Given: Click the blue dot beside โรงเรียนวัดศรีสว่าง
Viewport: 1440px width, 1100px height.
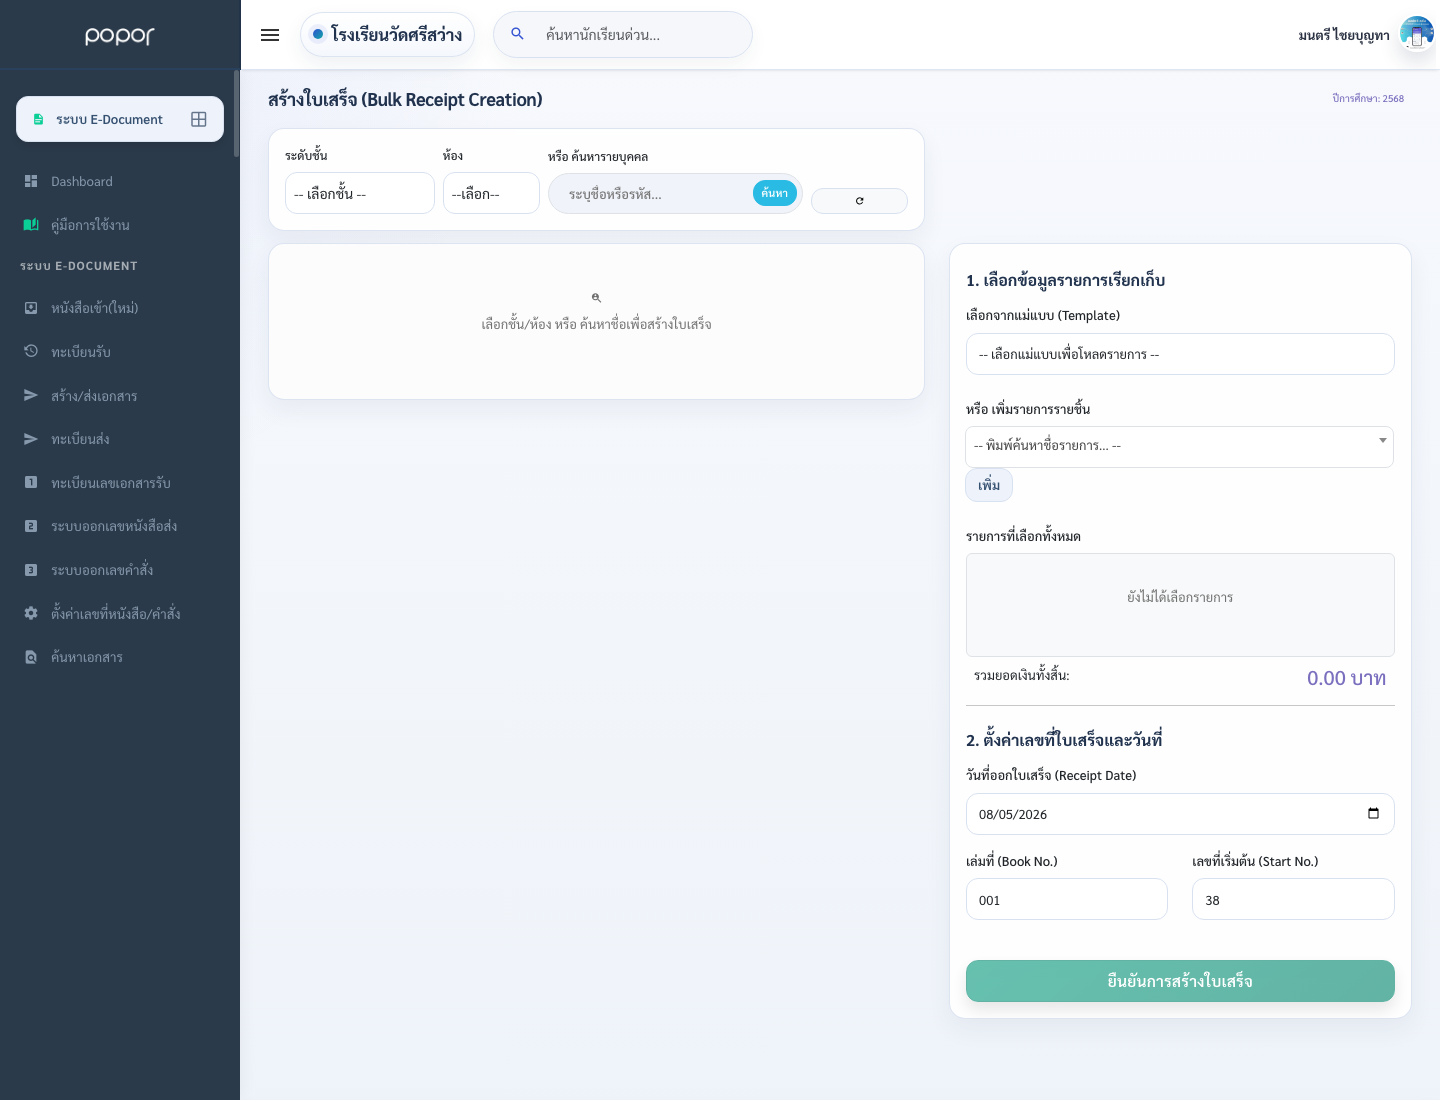Looking at the screenshot, I should point(318,34).
